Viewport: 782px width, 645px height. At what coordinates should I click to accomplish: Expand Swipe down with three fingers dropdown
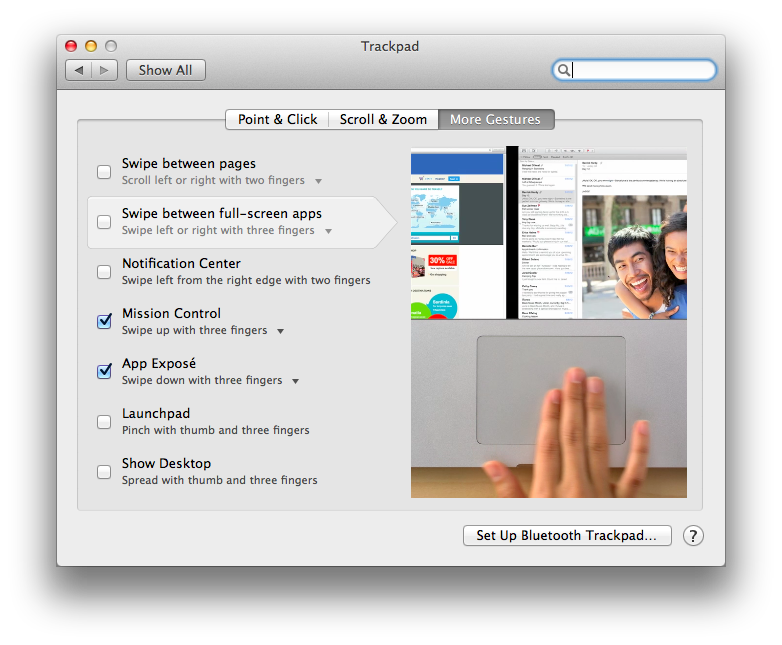295,381
